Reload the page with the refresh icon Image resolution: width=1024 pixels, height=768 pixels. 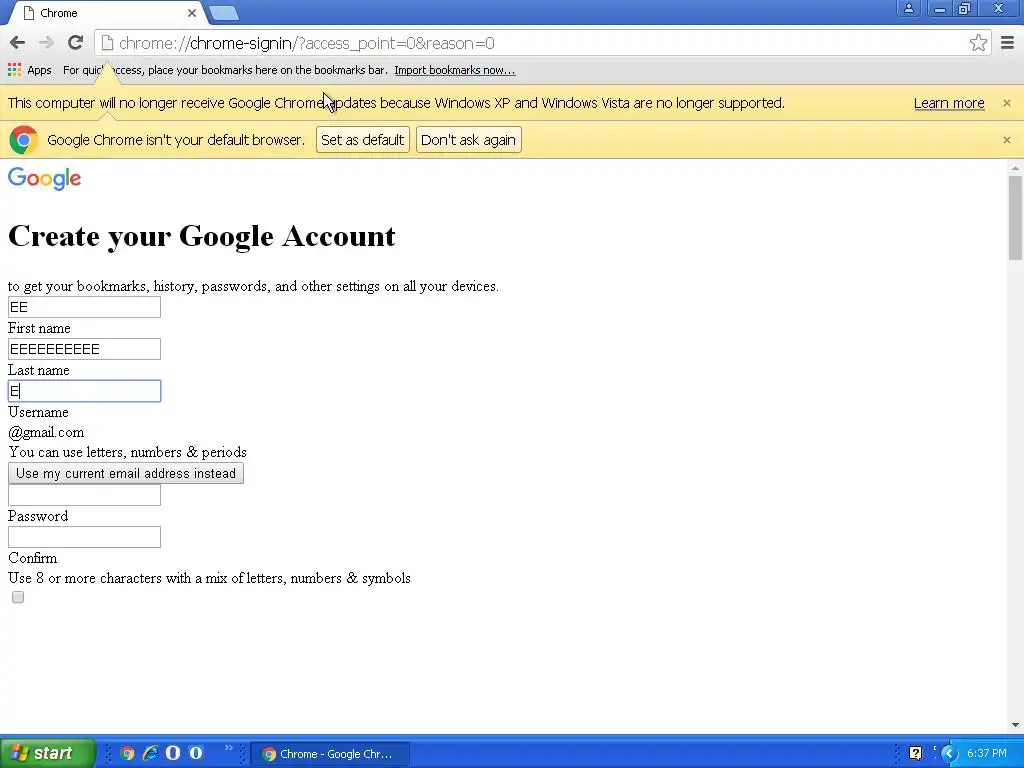click(x=75, y=43)
